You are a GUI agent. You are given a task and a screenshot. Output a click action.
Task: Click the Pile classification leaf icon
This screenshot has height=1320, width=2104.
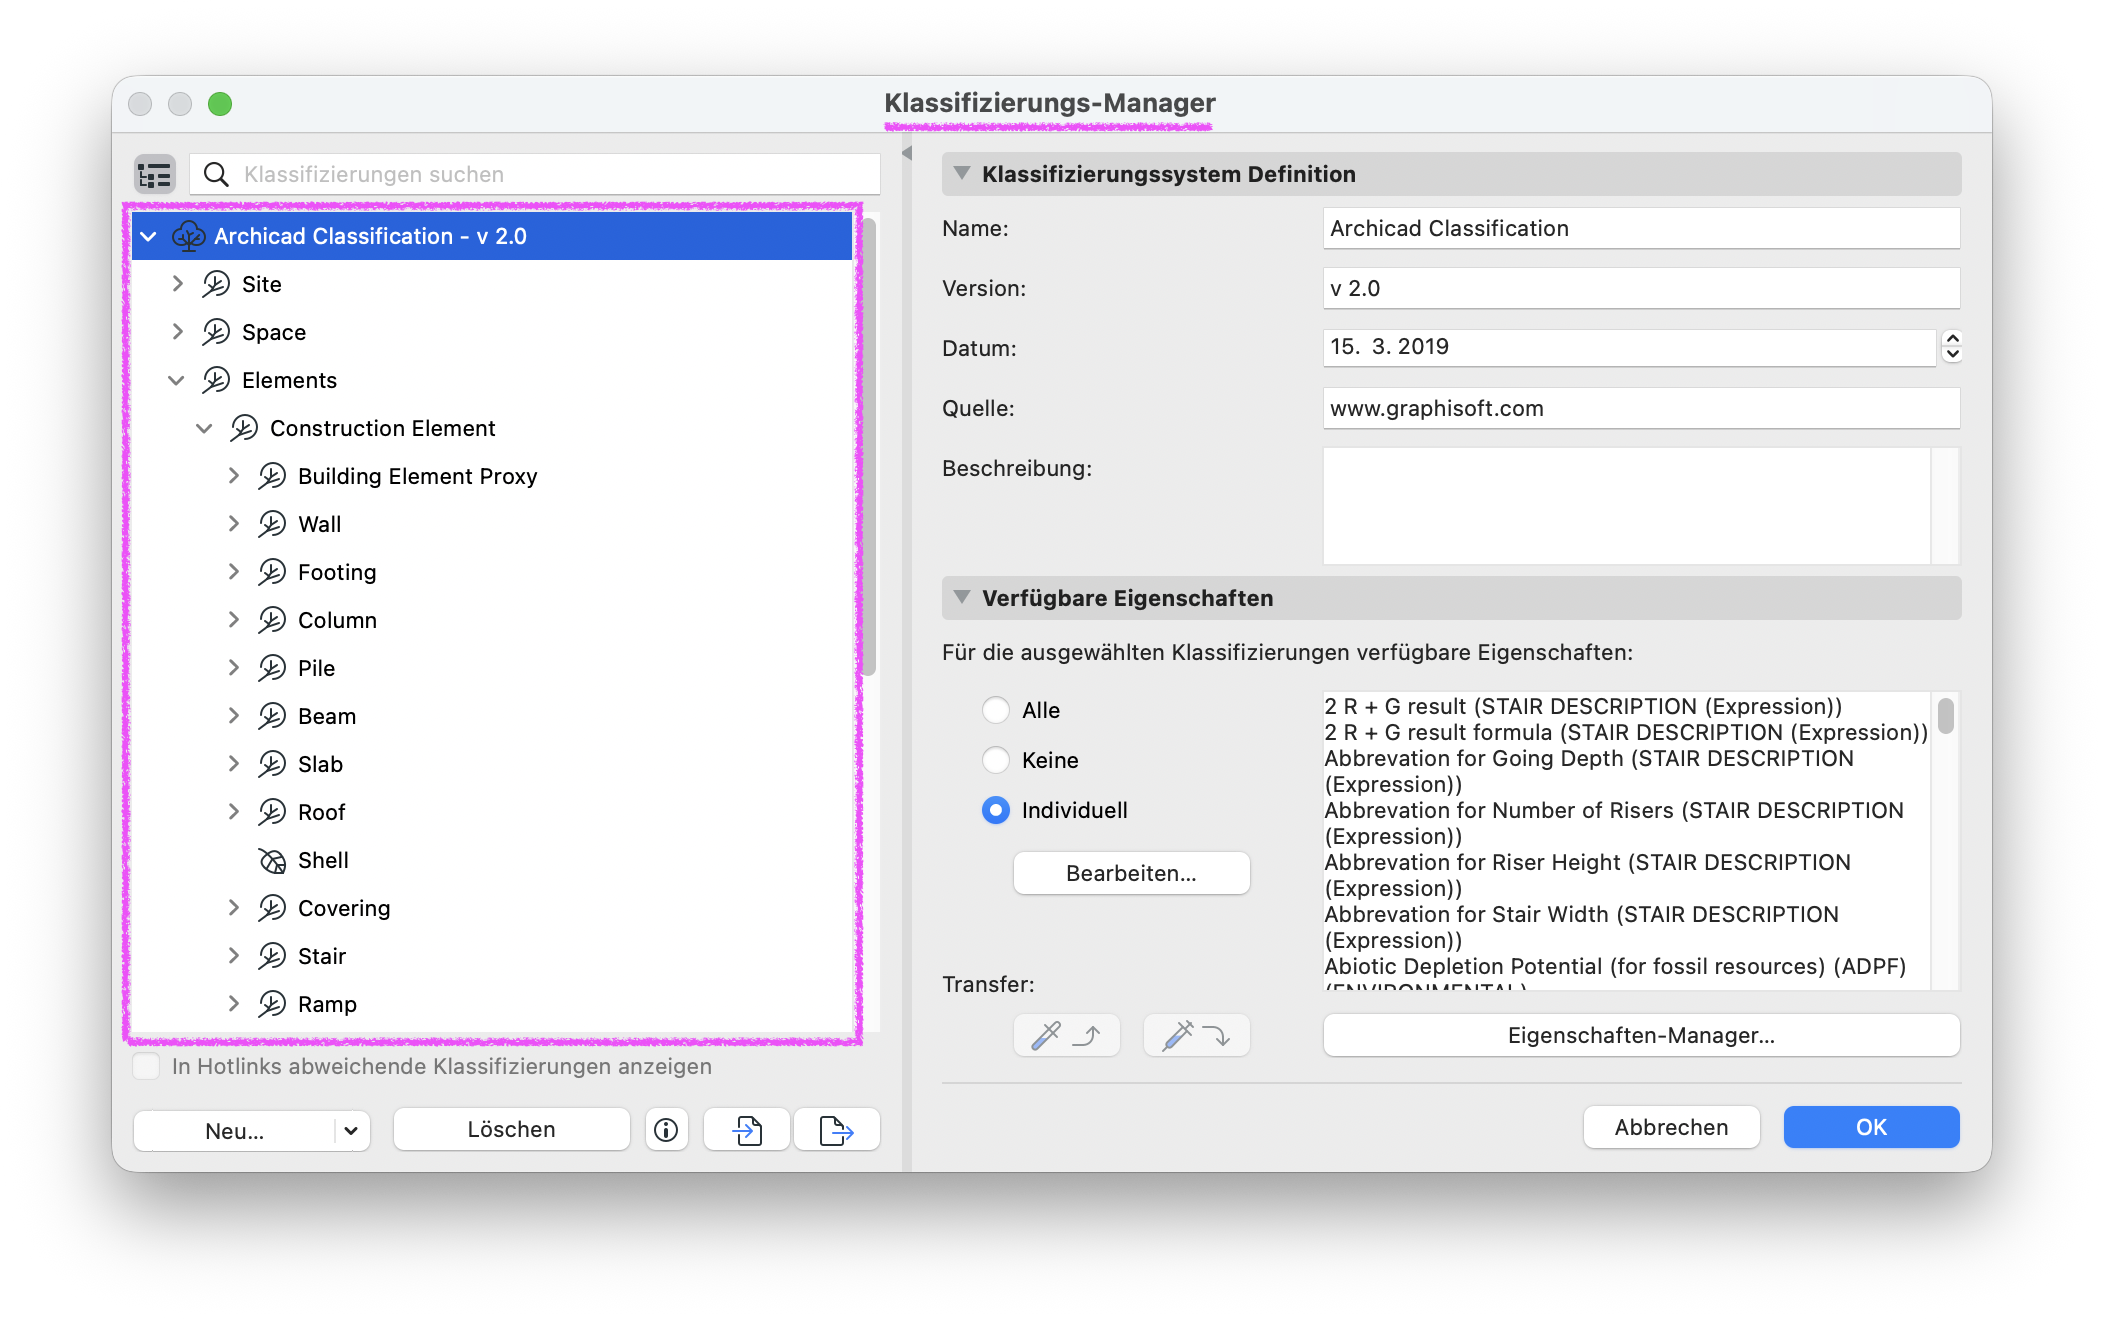tap(272, 668)
